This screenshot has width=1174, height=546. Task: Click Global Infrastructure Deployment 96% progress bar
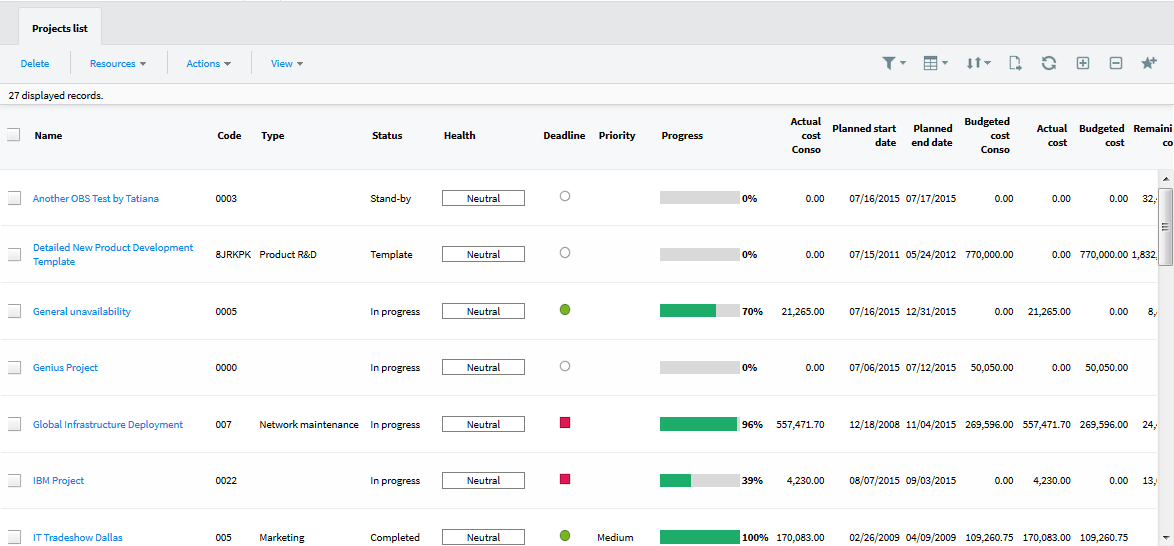point(700,424)
